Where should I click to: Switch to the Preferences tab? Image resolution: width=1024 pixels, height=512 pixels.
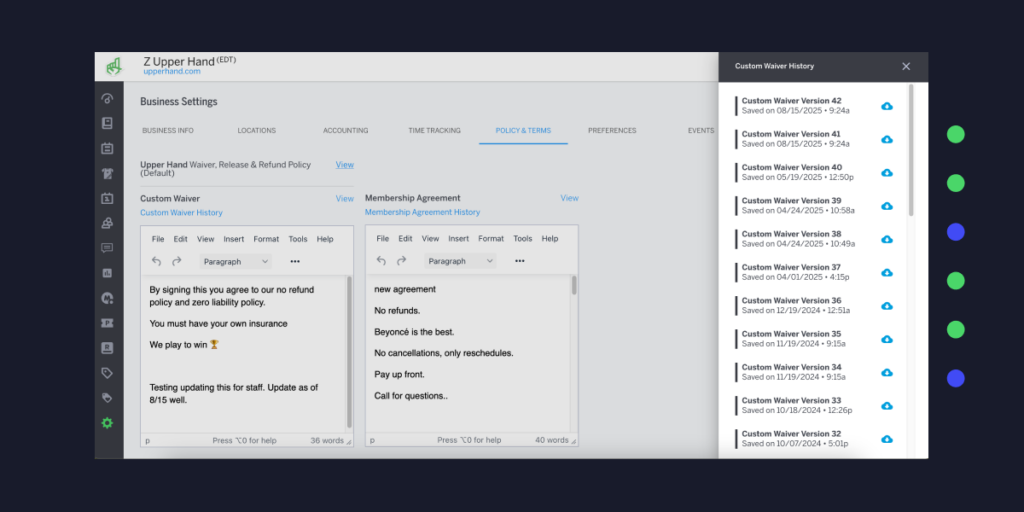click(612, 131)
